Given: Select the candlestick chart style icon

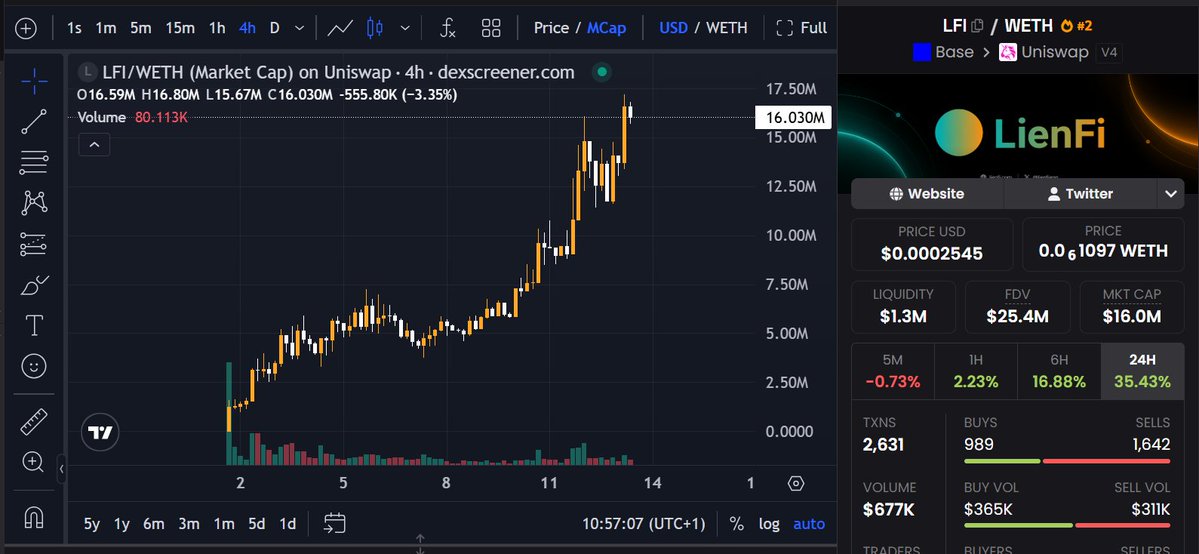Looking at the screenshot, I should pos(375,28).
